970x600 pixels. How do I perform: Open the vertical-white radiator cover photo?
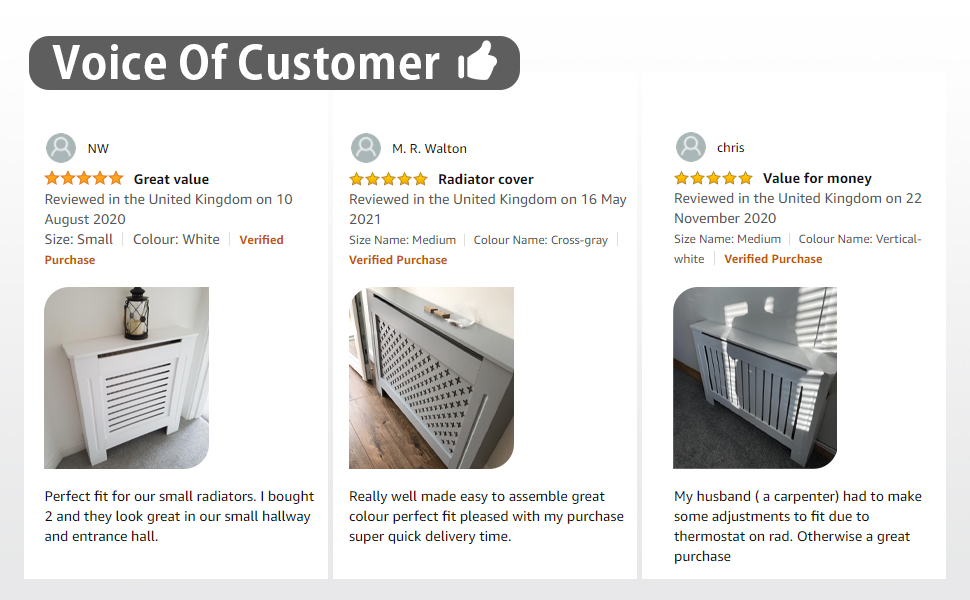755,377
